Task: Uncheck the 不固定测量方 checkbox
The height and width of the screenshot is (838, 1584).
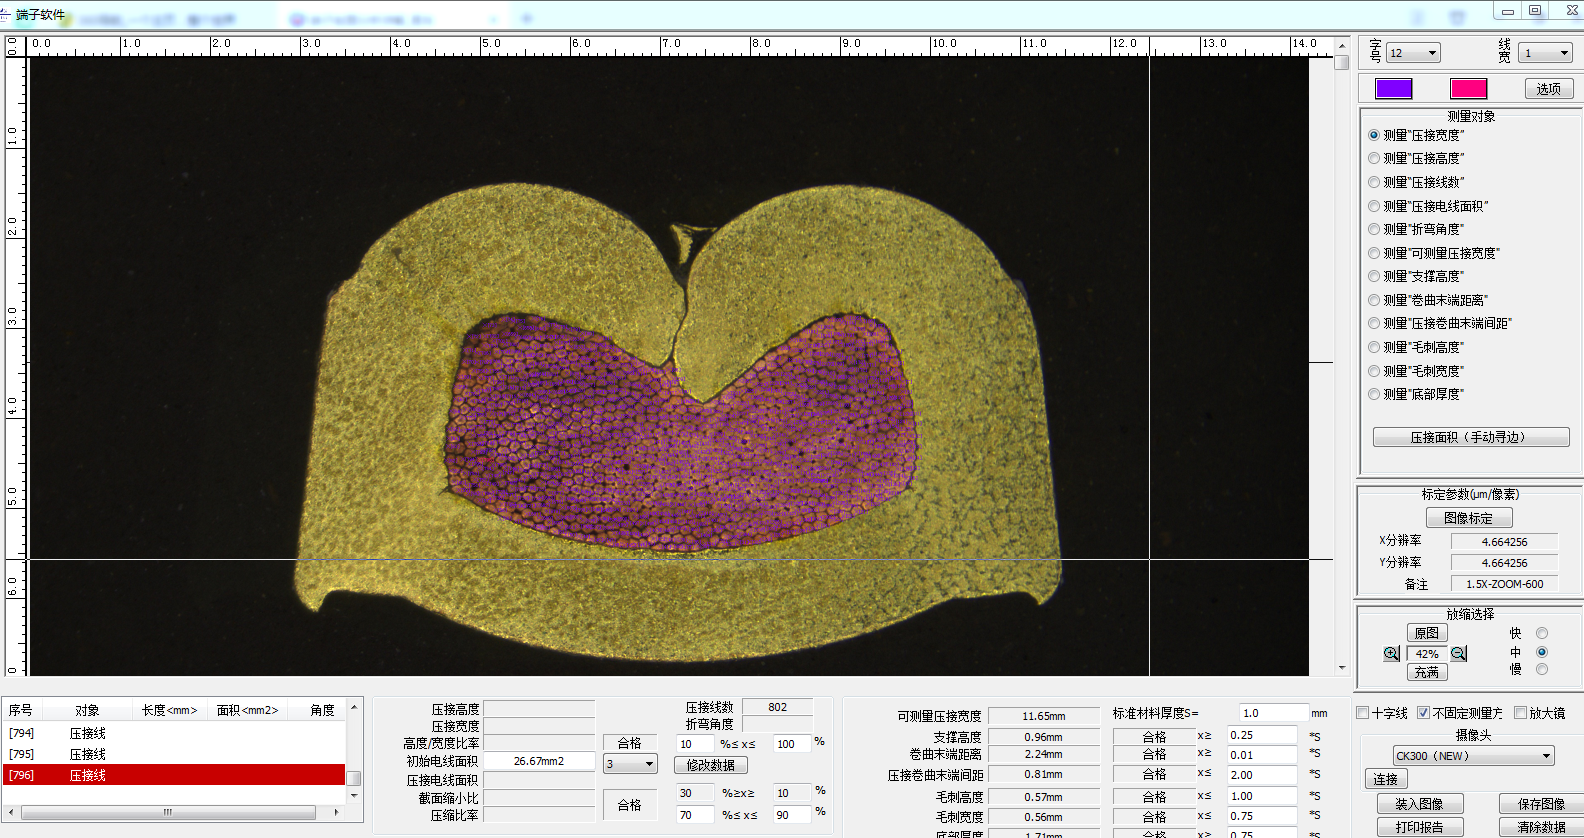Action: coord(1424,713)
